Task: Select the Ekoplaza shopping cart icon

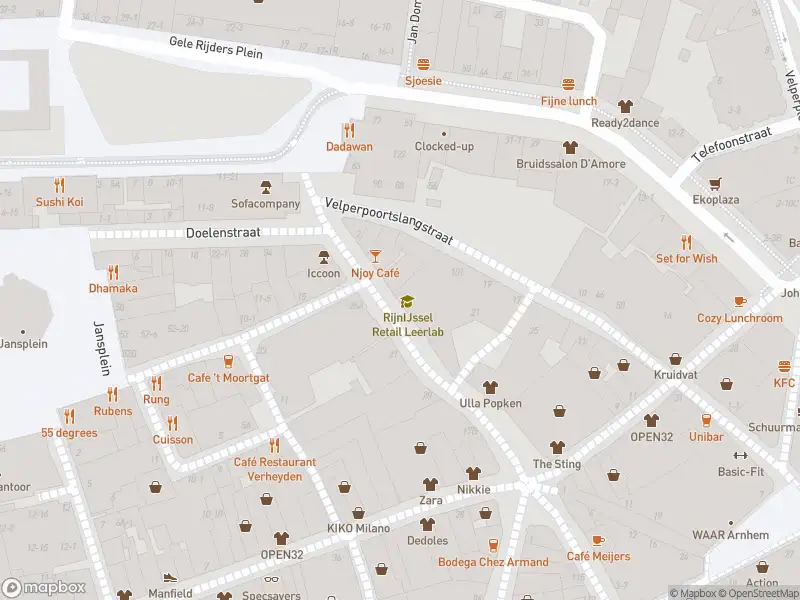Action: [x=715, y=184]
